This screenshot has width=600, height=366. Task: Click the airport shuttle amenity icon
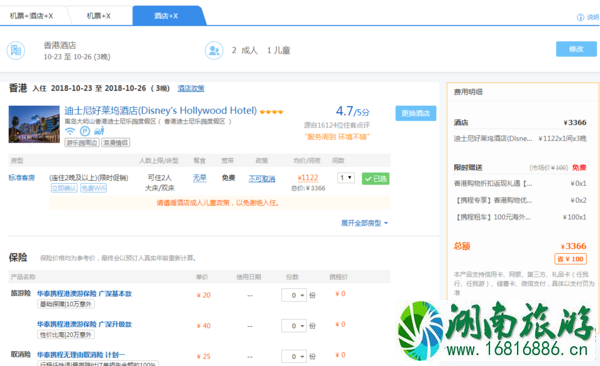pos(99,131)
